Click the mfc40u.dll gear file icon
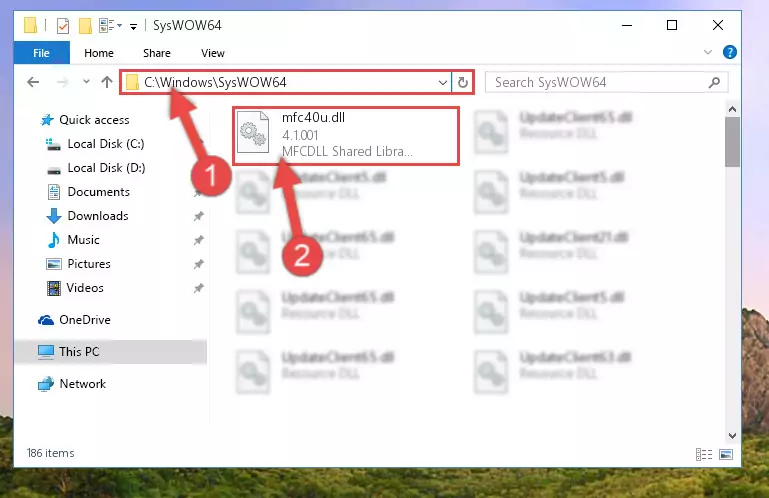This screenshot has height=498, width=769. (253, 132)
